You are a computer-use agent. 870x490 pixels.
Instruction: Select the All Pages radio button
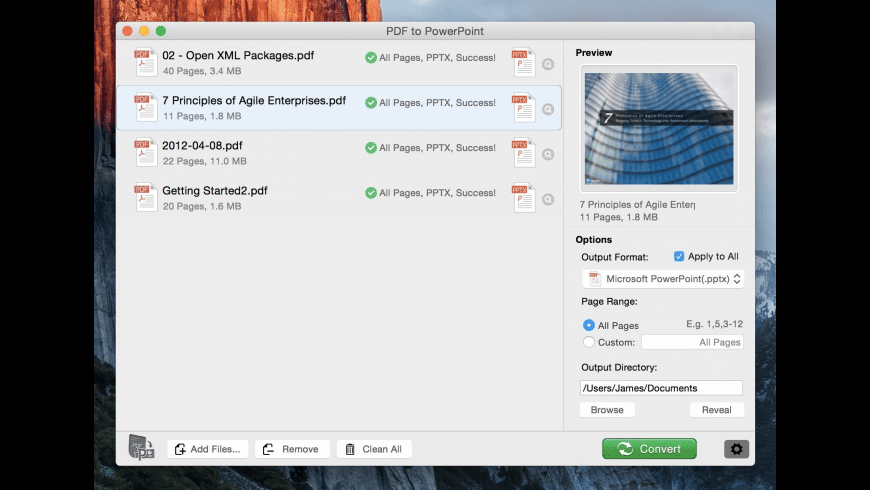[589, 325]
